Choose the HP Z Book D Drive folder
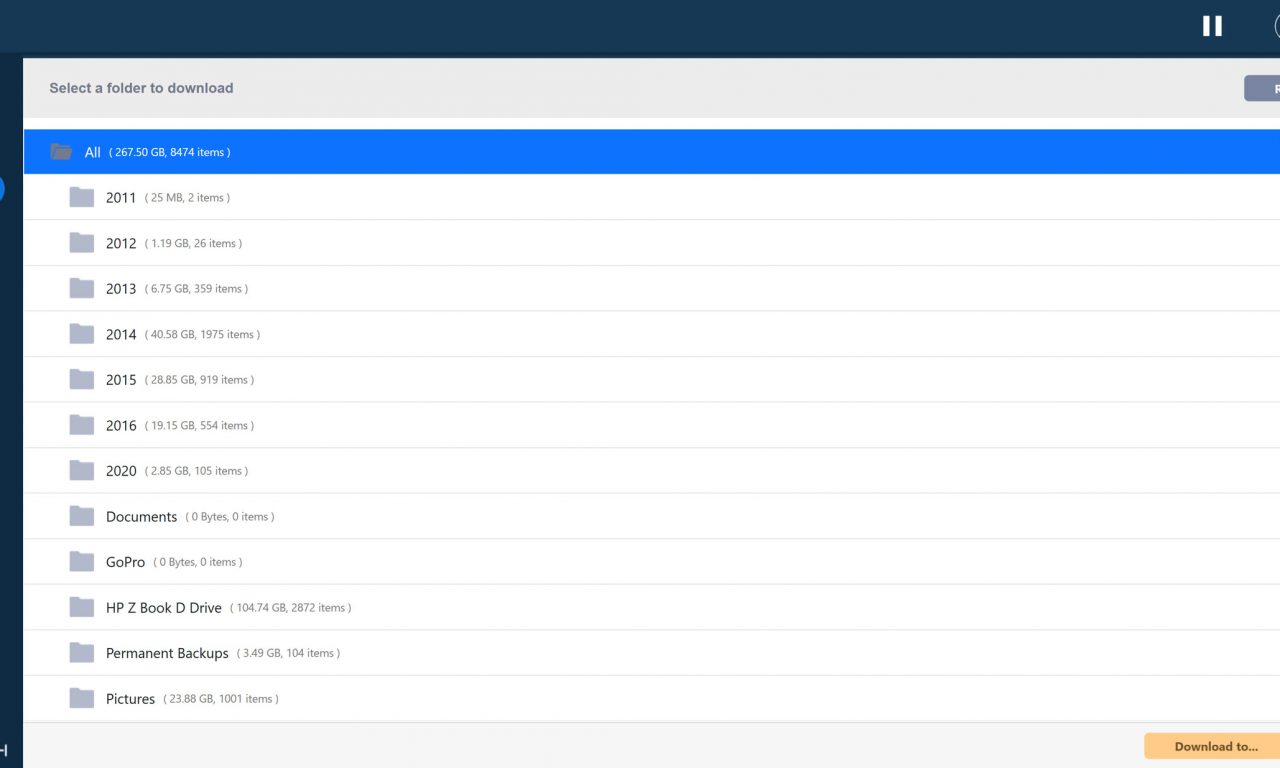 pyautogui.click(x=164, y=607)
